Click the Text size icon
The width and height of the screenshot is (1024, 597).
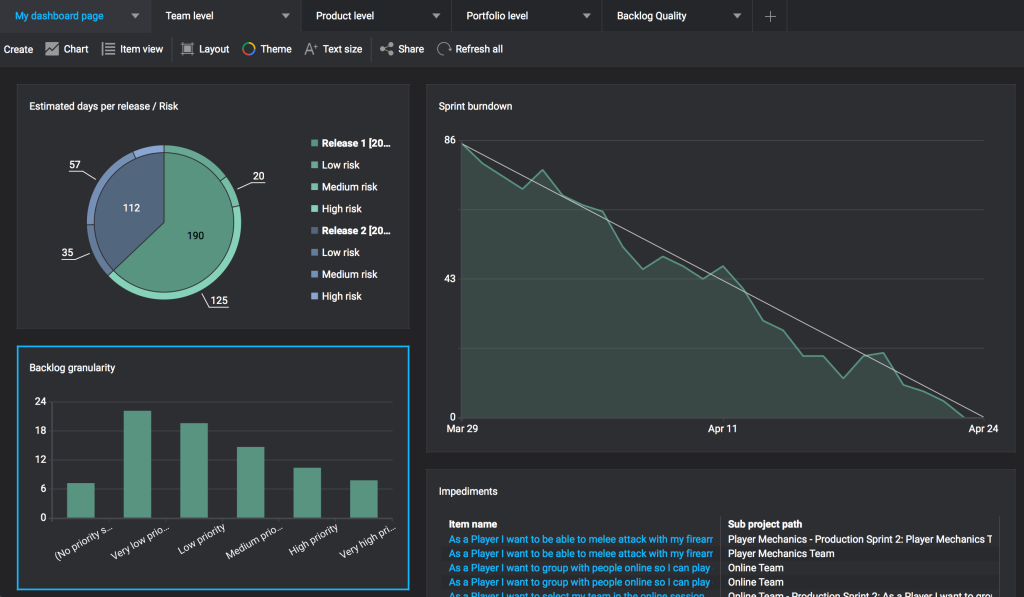(311, 49)
